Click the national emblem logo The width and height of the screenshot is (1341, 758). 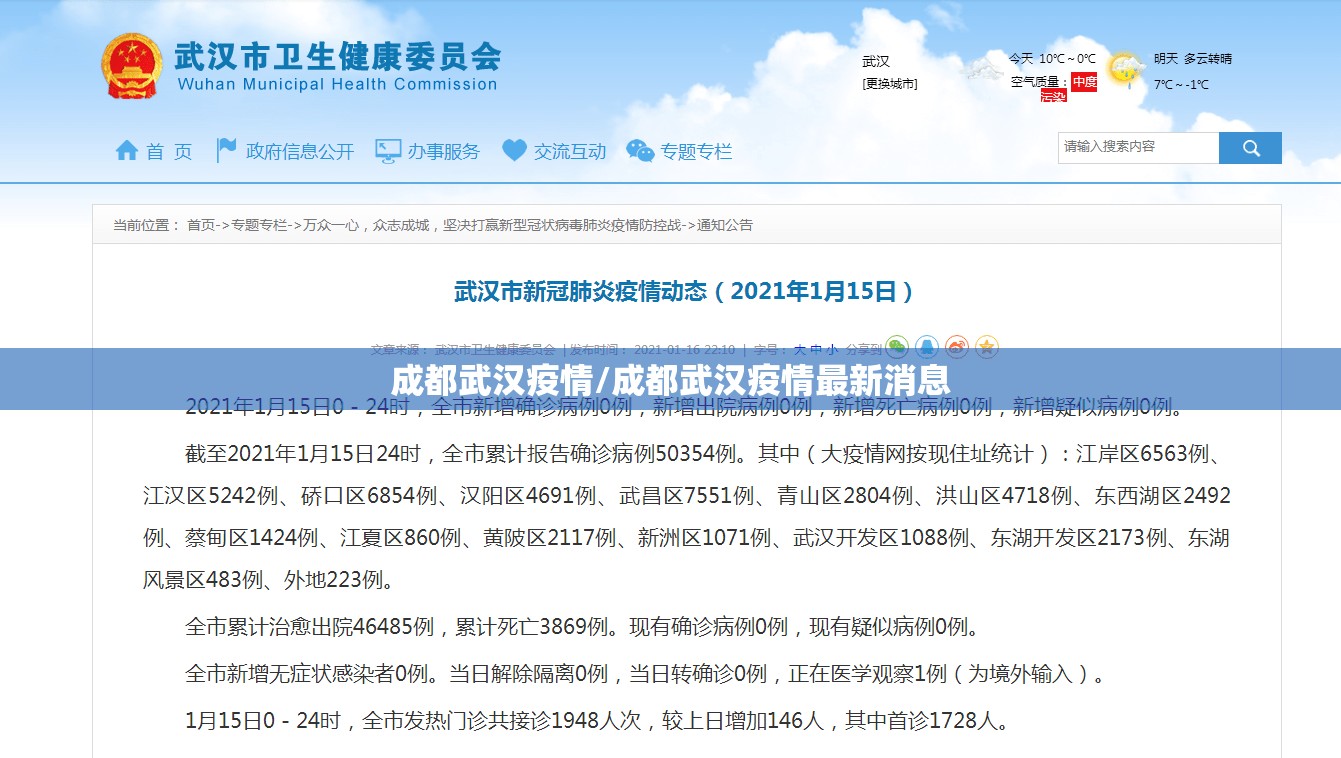(x=132, y=66)
